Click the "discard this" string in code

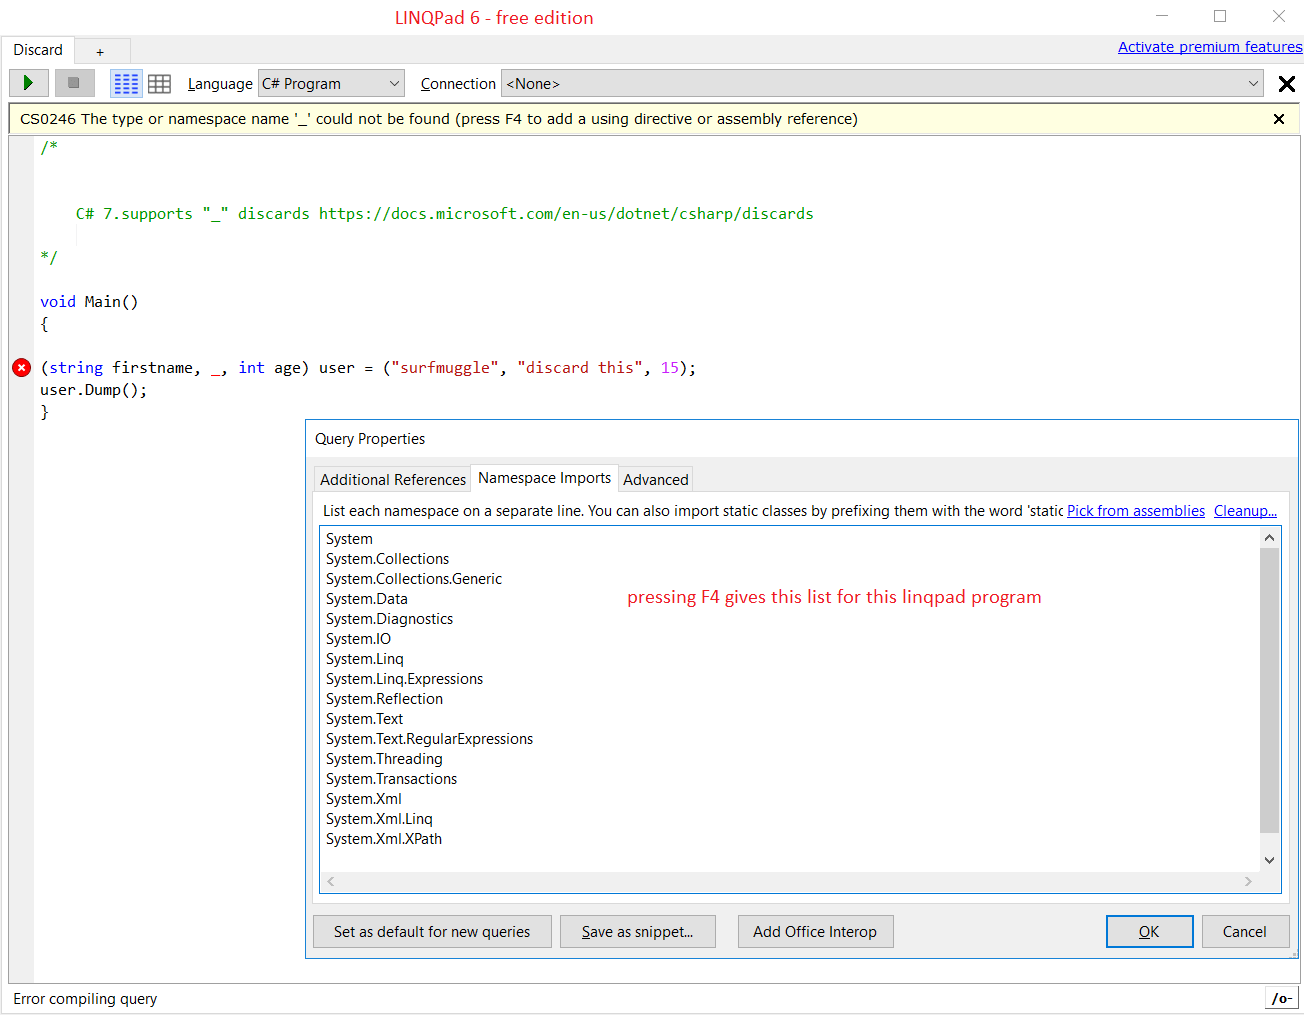580,368
